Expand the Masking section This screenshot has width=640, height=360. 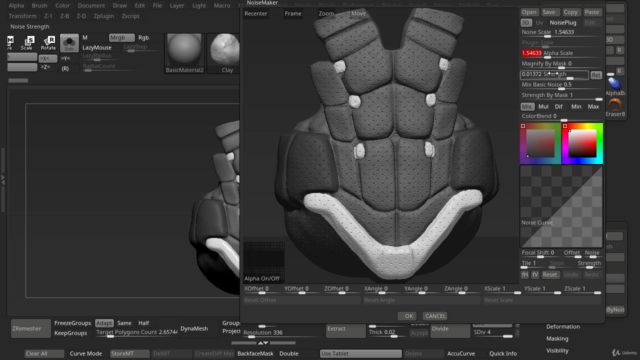[557, 338]
